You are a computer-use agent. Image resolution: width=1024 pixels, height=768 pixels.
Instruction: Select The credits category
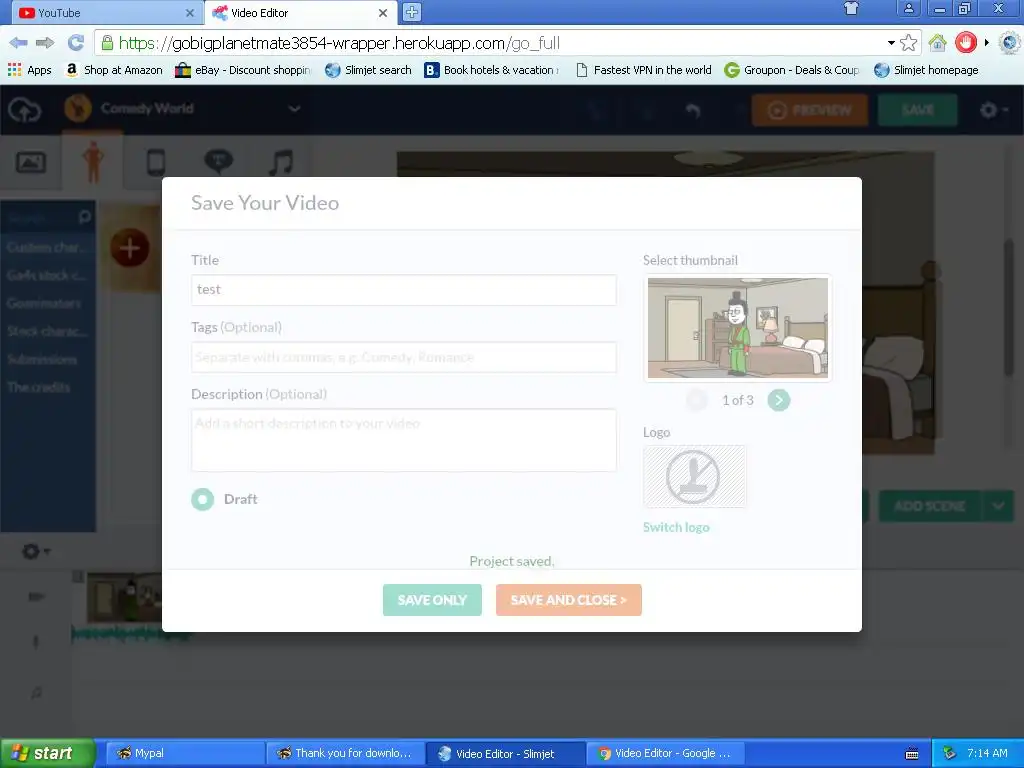pyautogui.click(x=39, y=387)
